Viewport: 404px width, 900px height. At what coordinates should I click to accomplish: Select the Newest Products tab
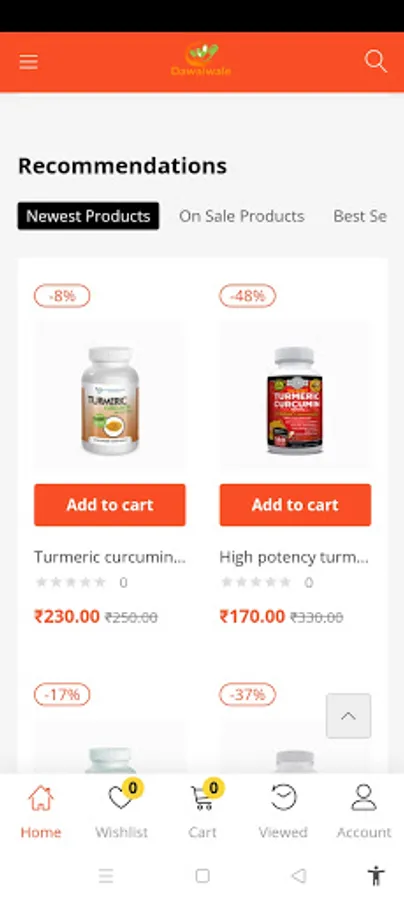[88, 216]
